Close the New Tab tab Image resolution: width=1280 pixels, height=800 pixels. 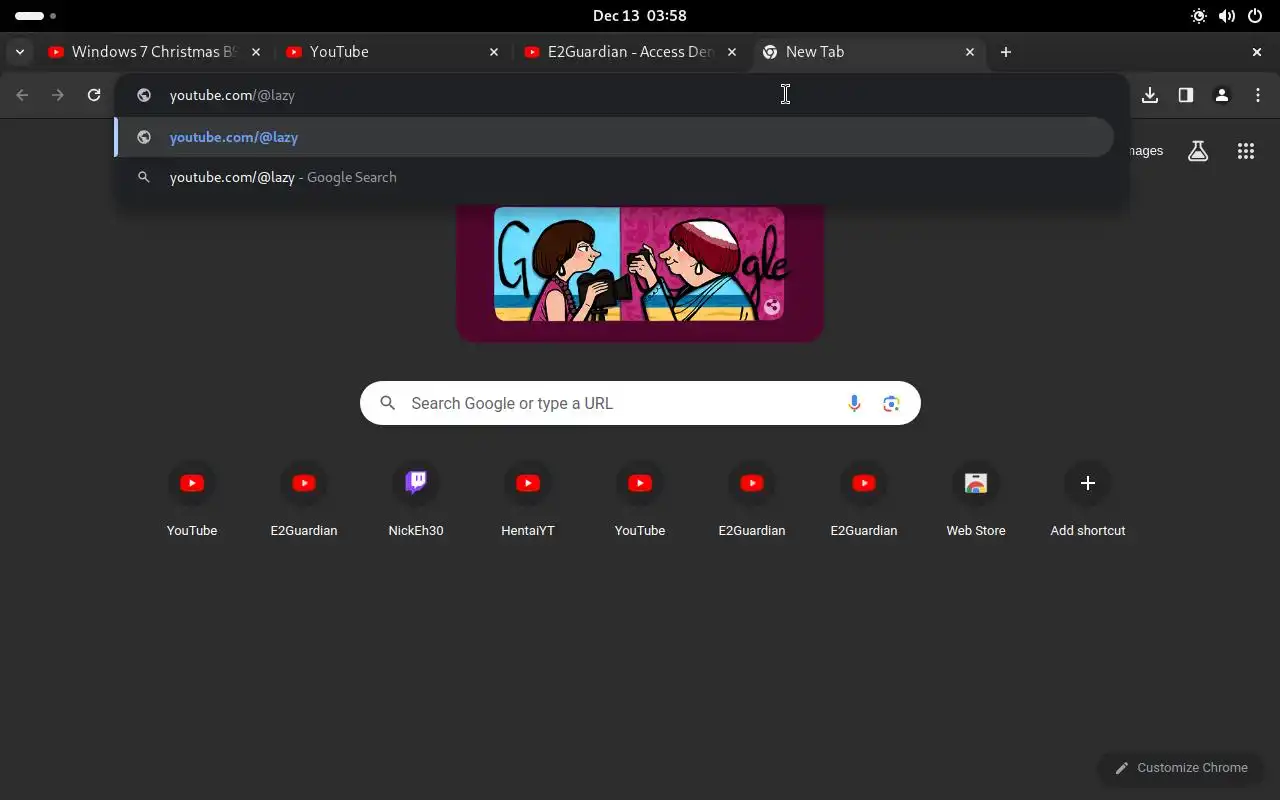[x=970, y=52]
